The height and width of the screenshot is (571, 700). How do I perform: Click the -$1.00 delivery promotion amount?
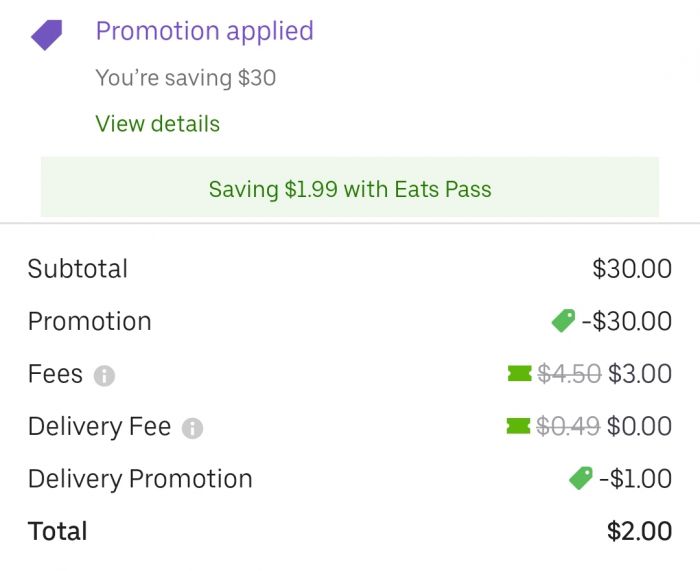[635, 479]
